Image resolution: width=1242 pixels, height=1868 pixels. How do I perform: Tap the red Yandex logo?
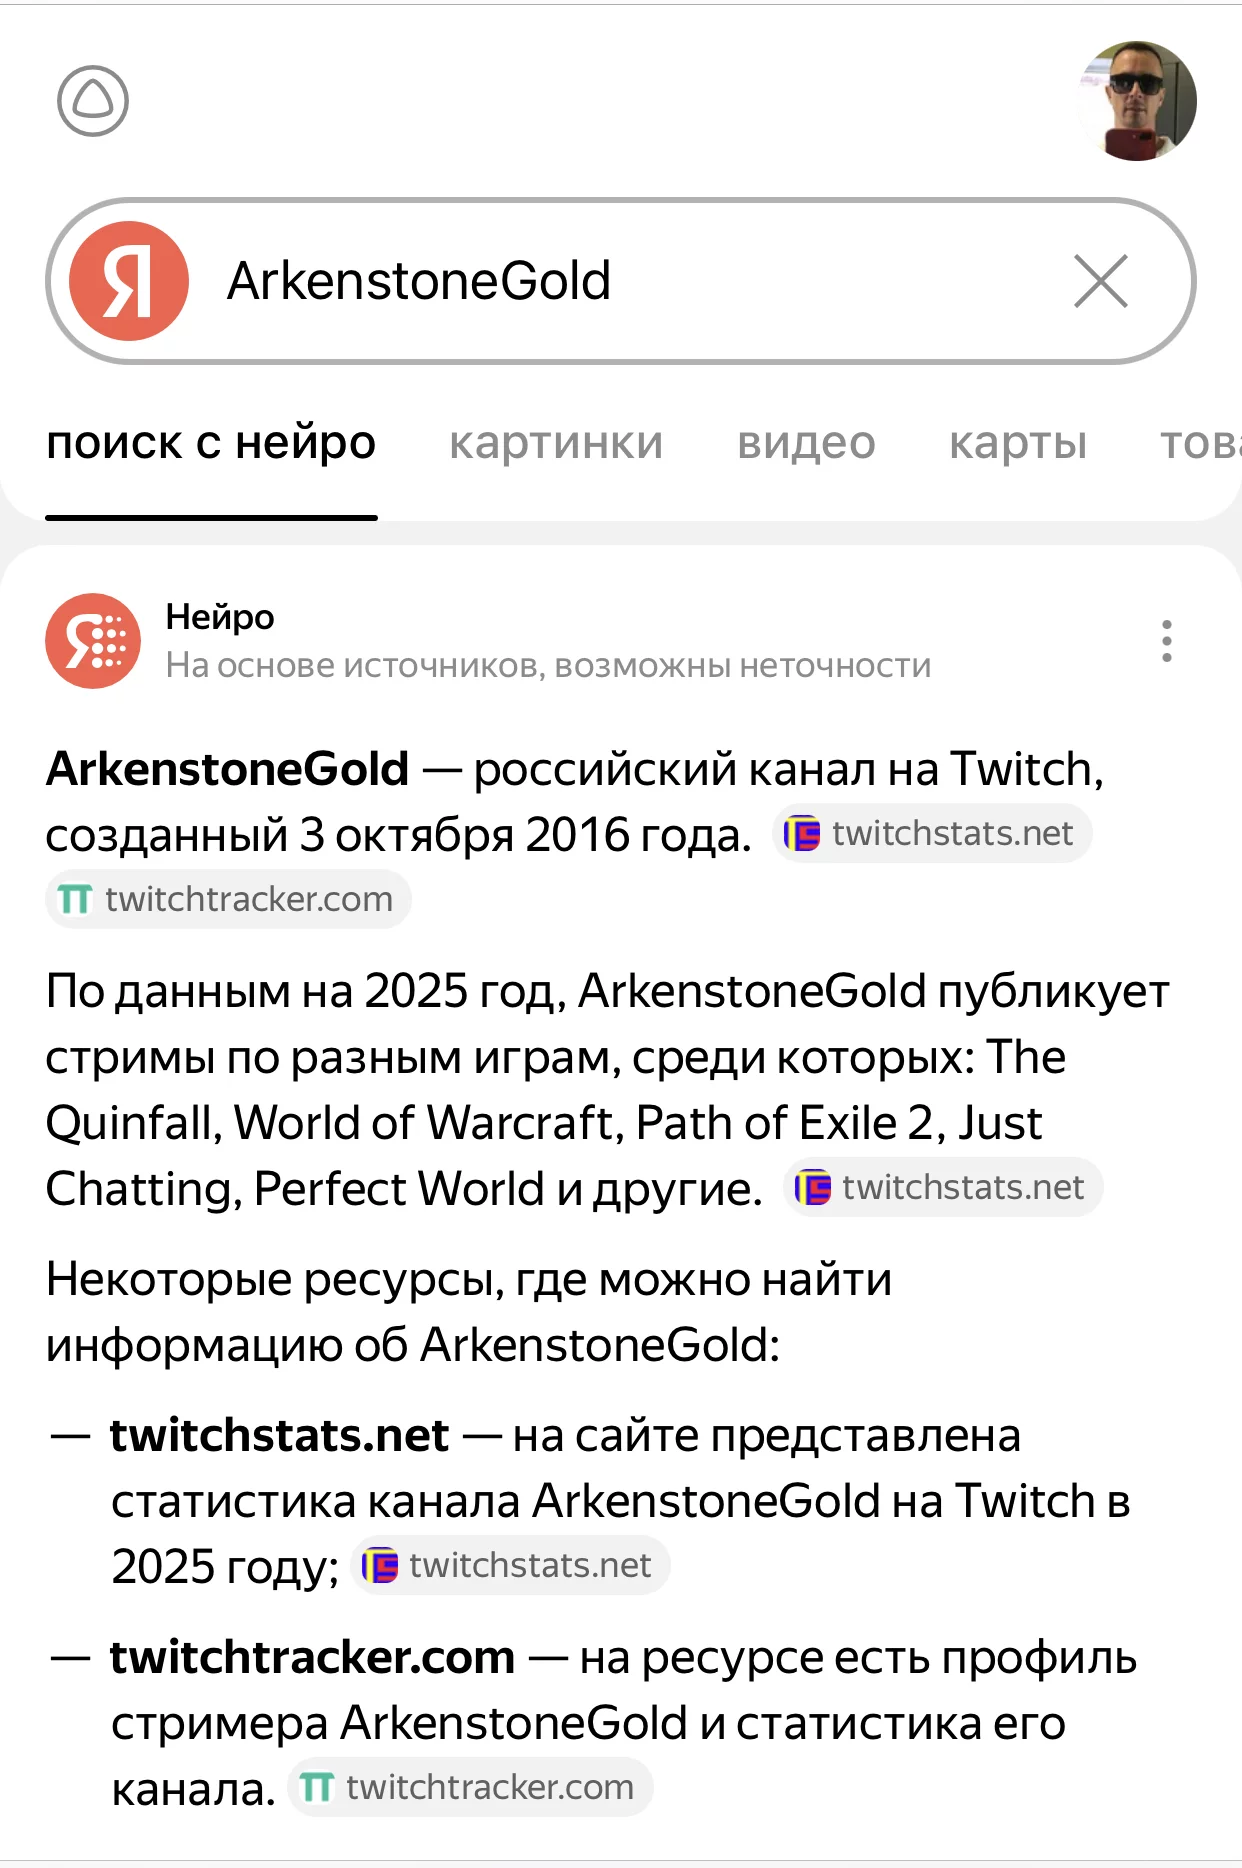[129, 281]
